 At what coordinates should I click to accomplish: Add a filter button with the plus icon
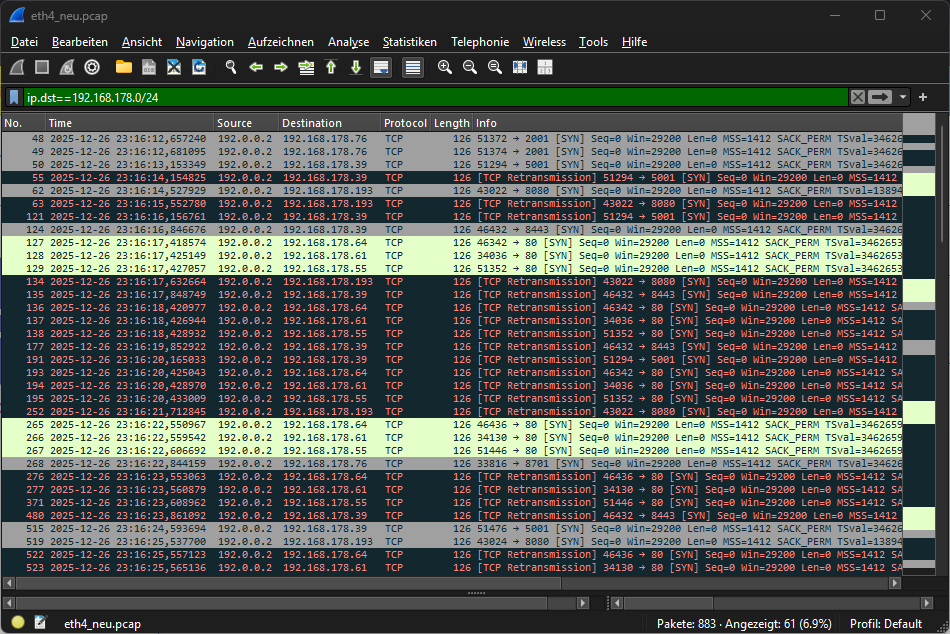pyautogui.click(x=923, y=98)
